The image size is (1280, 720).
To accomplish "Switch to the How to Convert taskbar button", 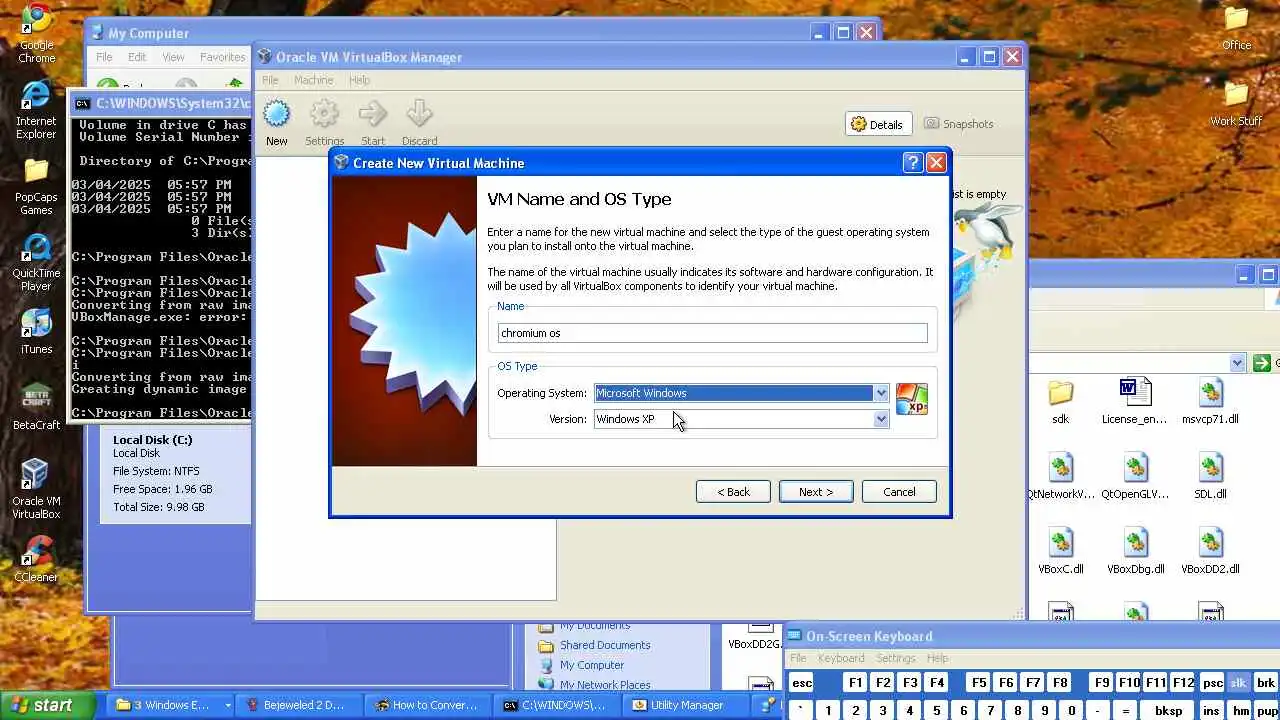I will click(426, 705).
